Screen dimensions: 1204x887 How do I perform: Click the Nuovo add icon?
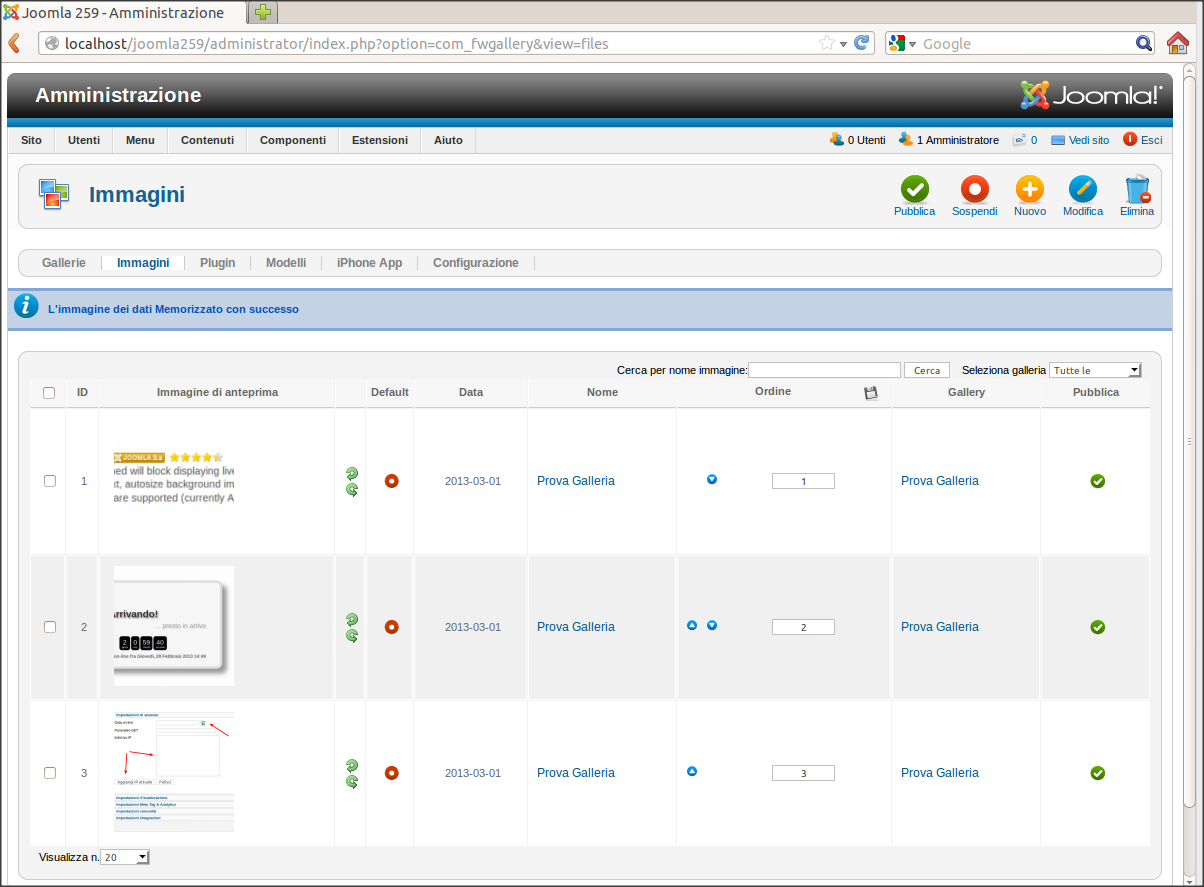point(1029,189)
